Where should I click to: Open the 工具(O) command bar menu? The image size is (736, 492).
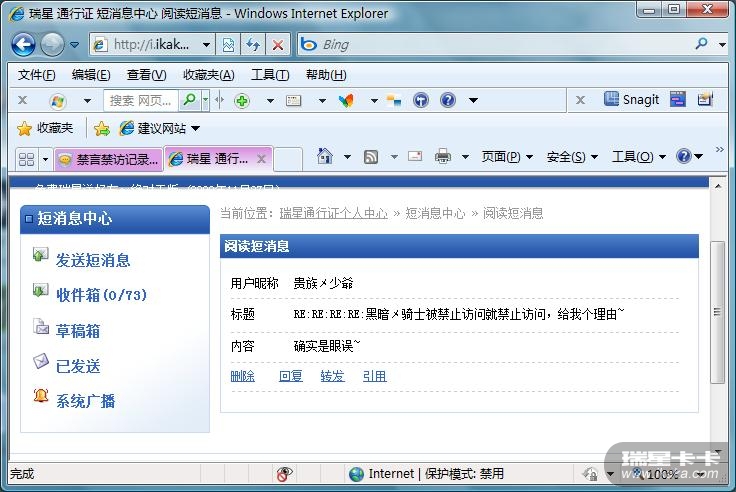(638, 157)
